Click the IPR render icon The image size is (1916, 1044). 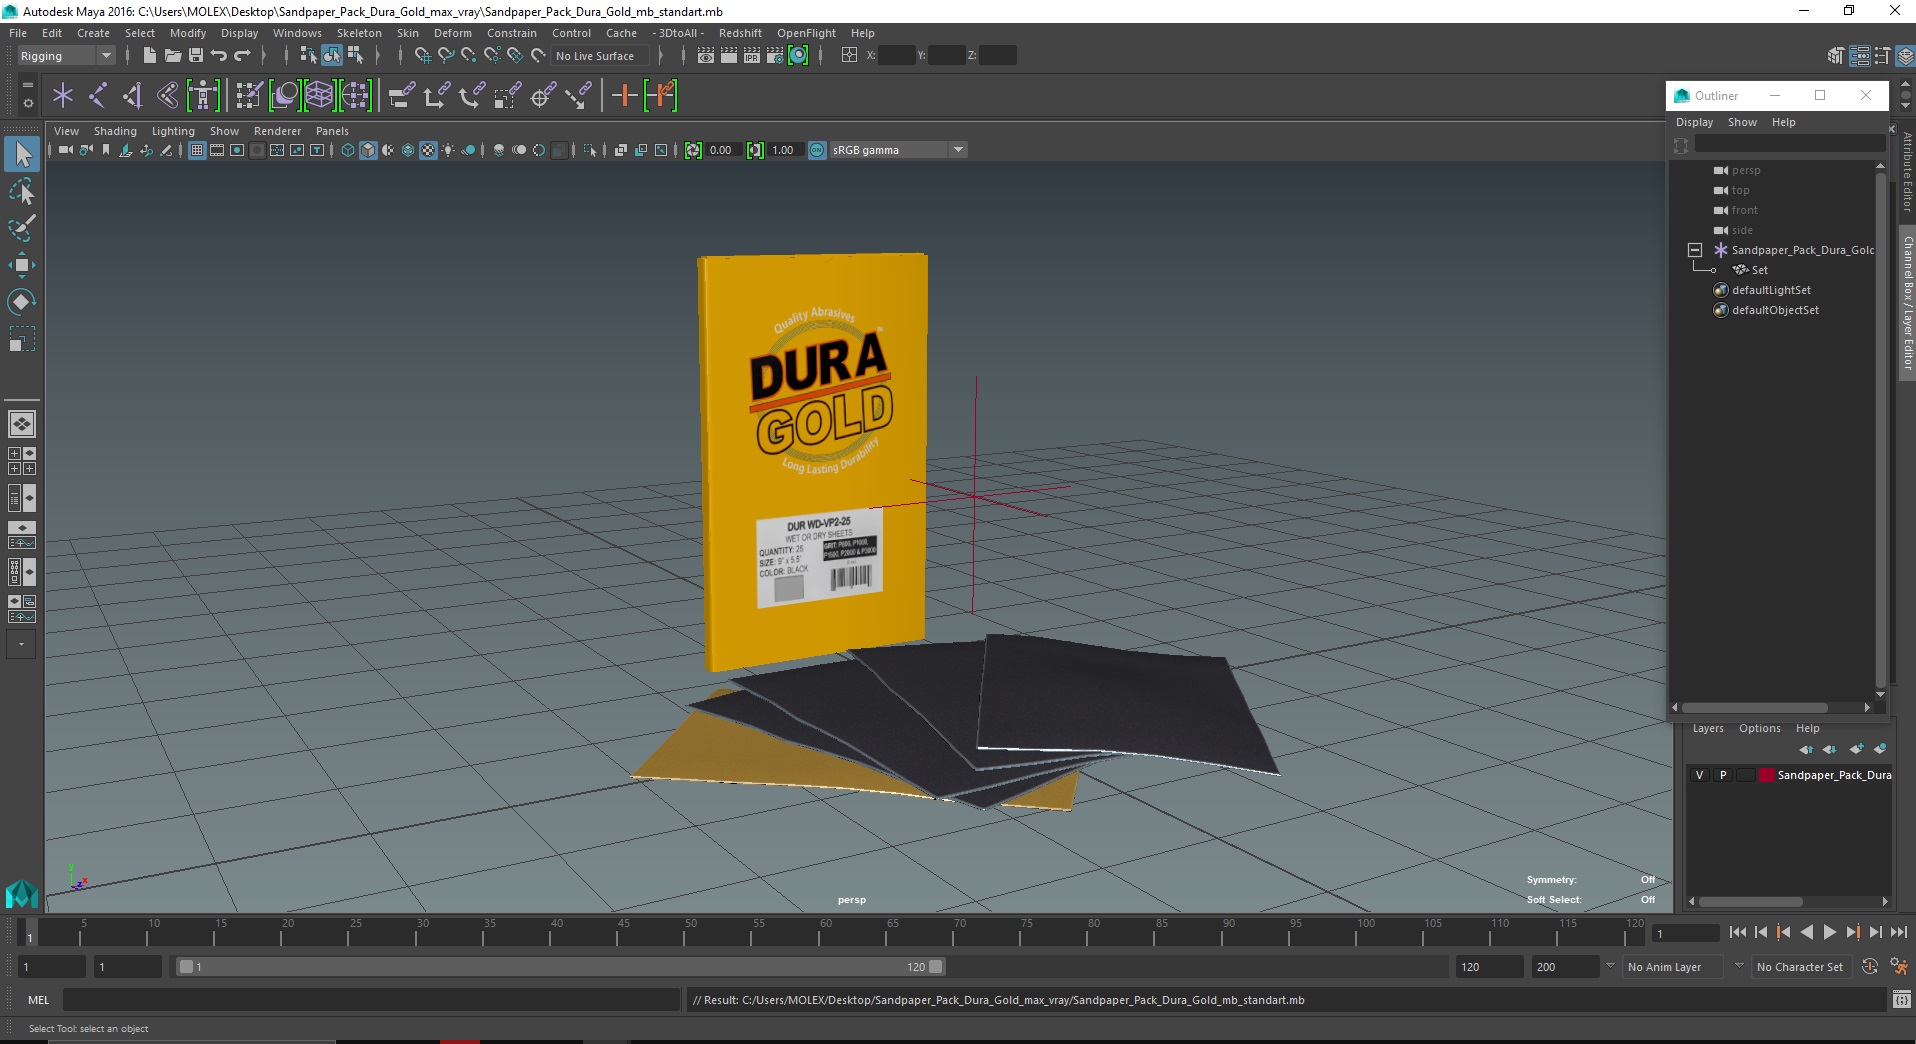pos(752,56)
